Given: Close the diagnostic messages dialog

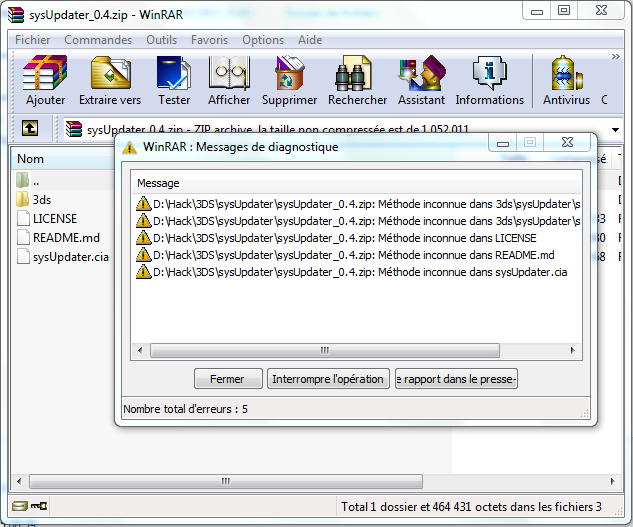Looking at the screenshot, I should point(568,143).
